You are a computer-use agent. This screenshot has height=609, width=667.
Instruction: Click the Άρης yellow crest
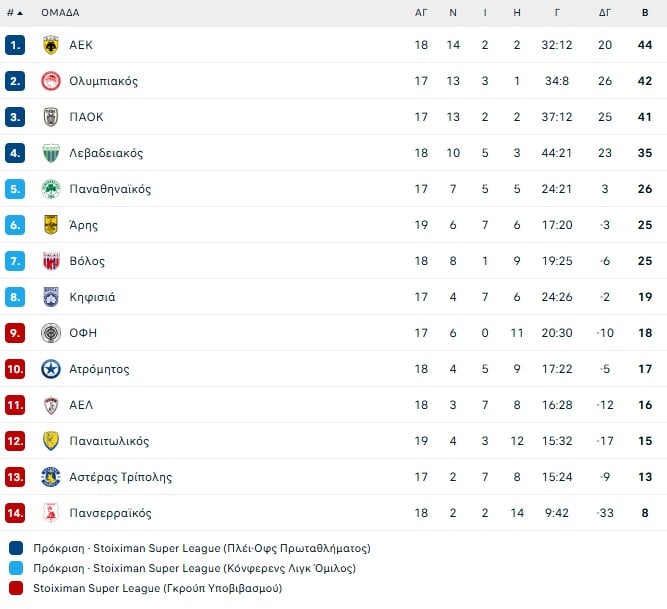pos(51,225)
